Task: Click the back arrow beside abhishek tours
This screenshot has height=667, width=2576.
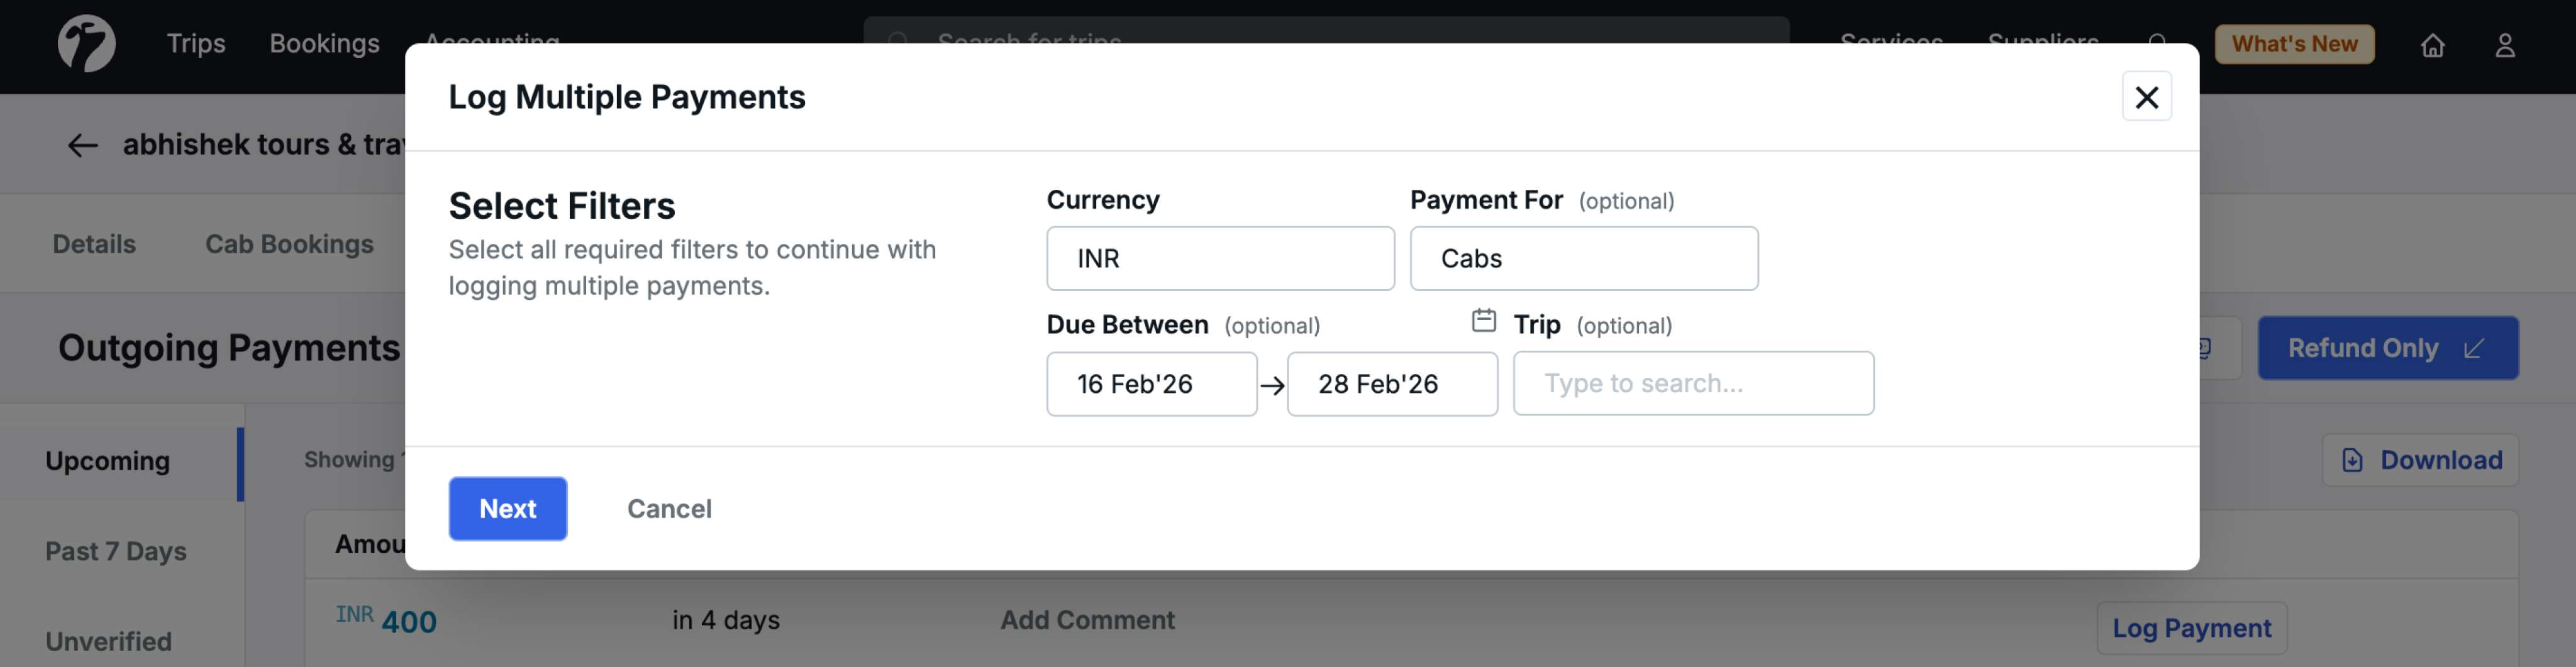Action: [82, 145]
